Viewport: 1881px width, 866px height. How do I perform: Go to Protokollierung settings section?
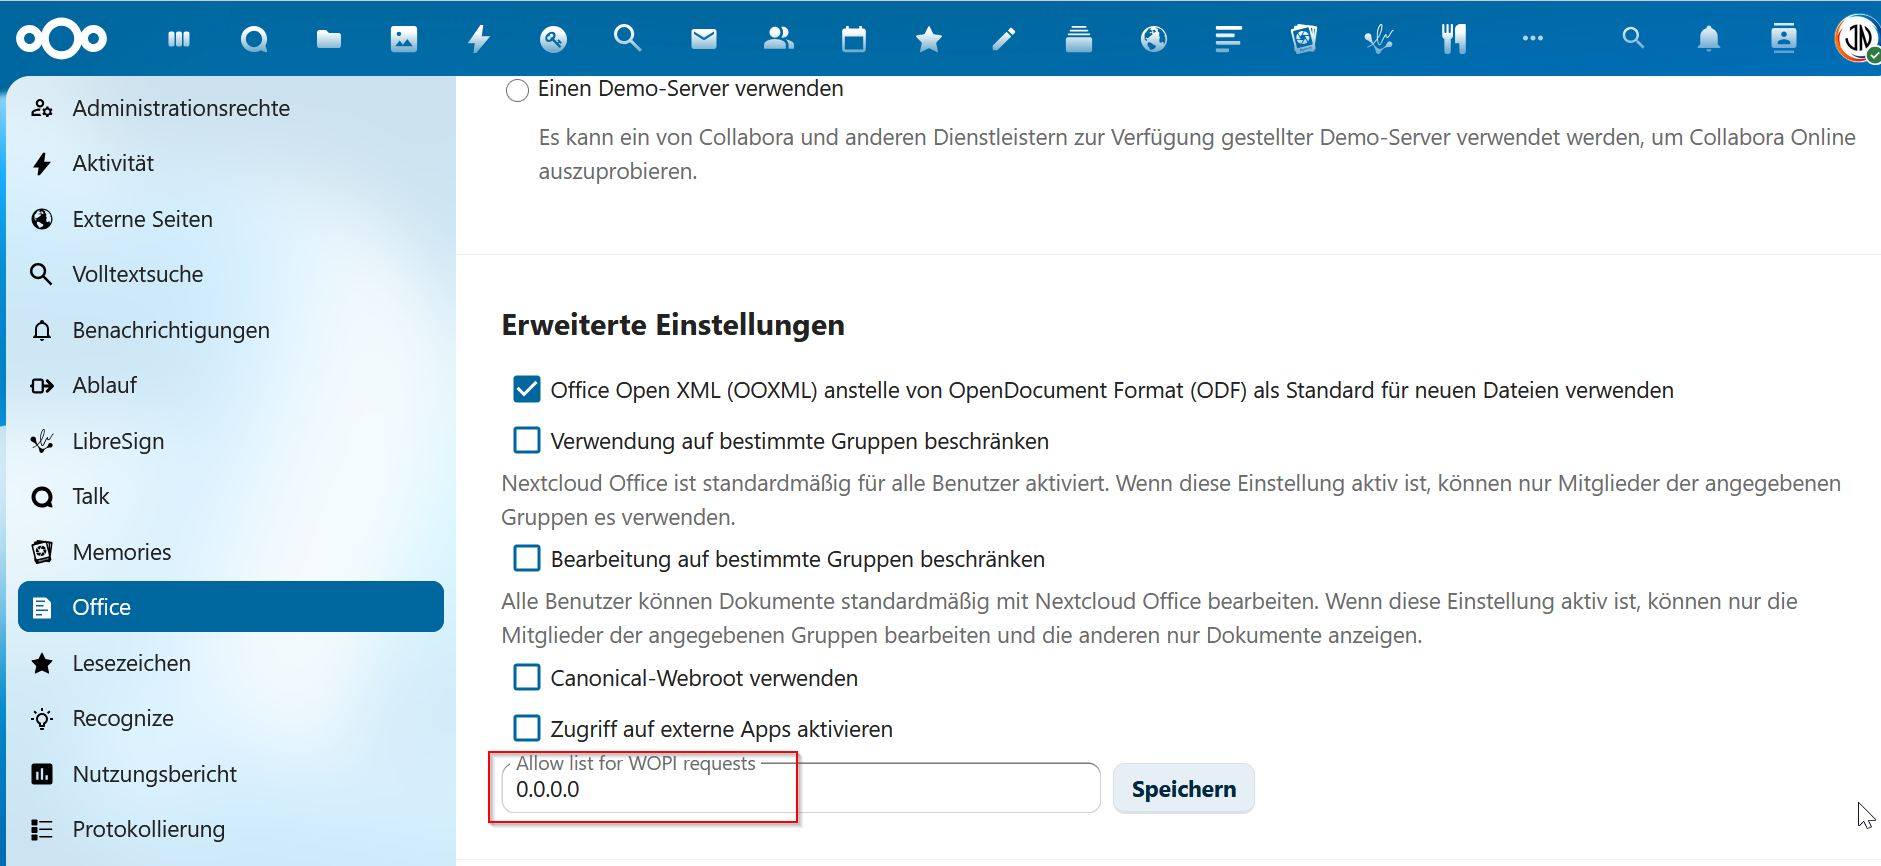(x=148, y=829)
